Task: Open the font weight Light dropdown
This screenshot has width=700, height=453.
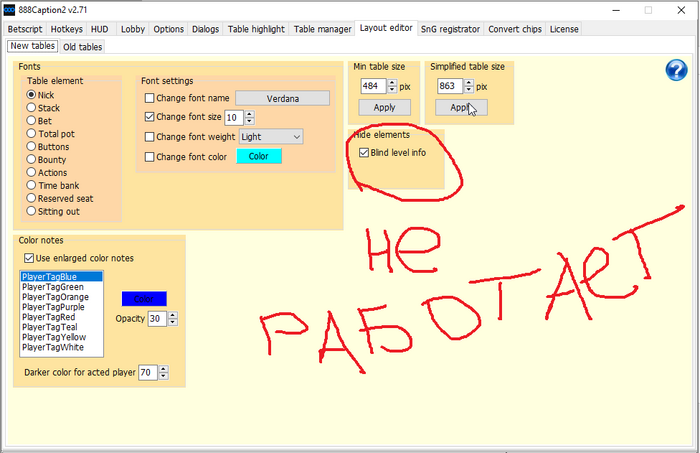Action: [x=271, y=137]
